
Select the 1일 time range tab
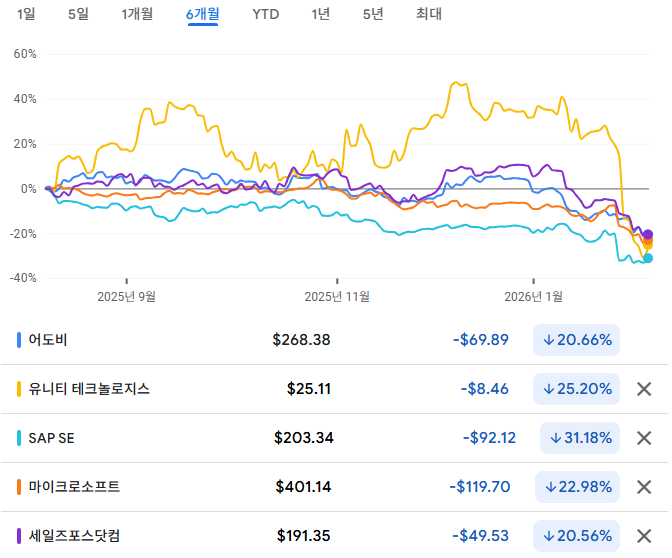[26, 14]
